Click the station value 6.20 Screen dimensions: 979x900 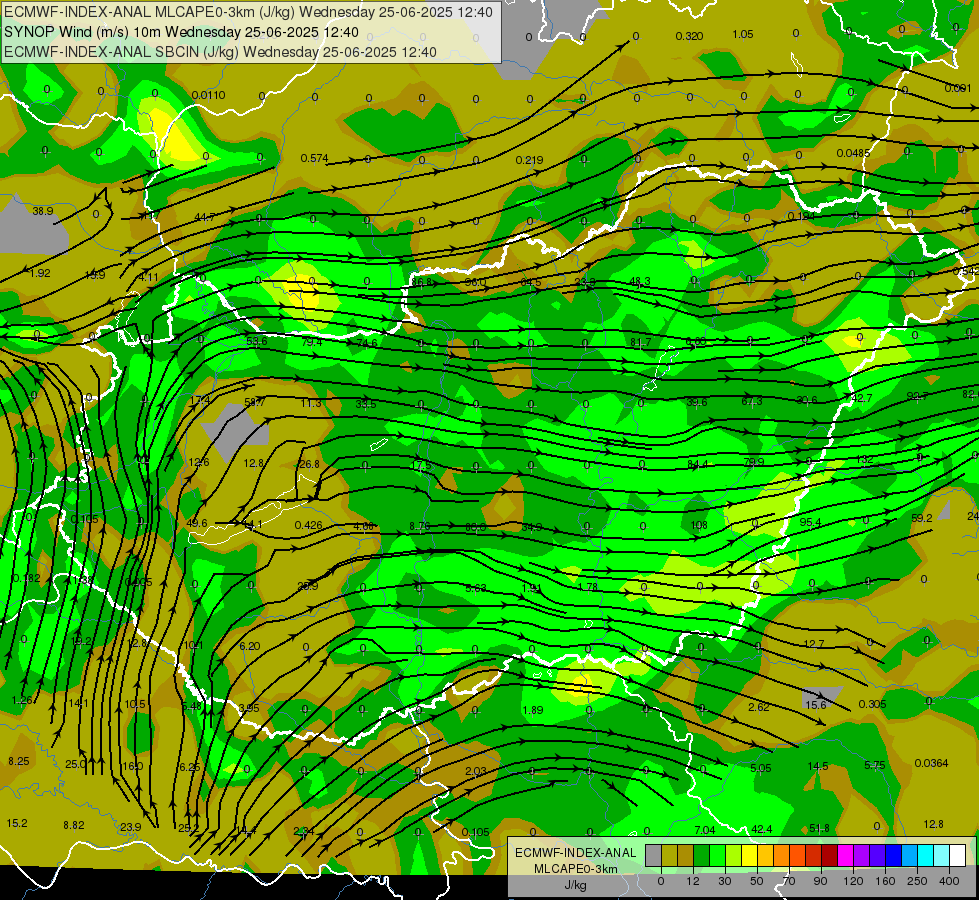(250, 646)
